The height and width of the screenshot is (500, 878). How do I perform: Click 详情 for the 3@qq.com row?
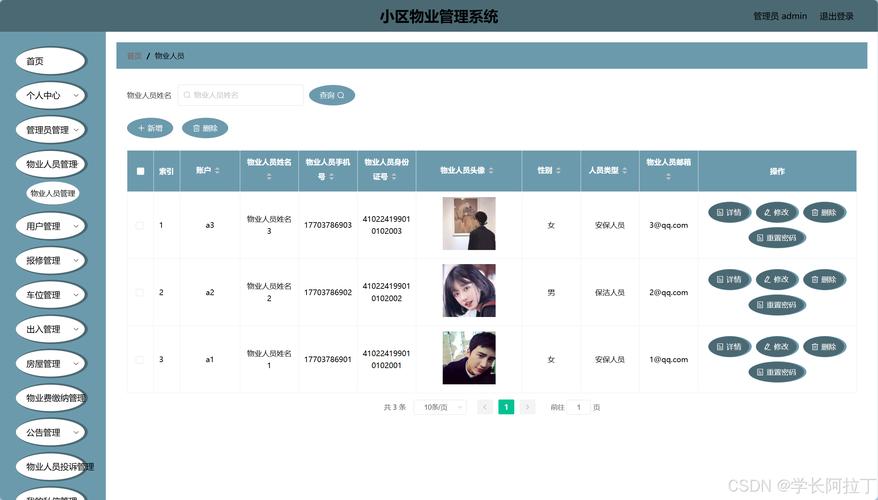(x=729, y=213)
